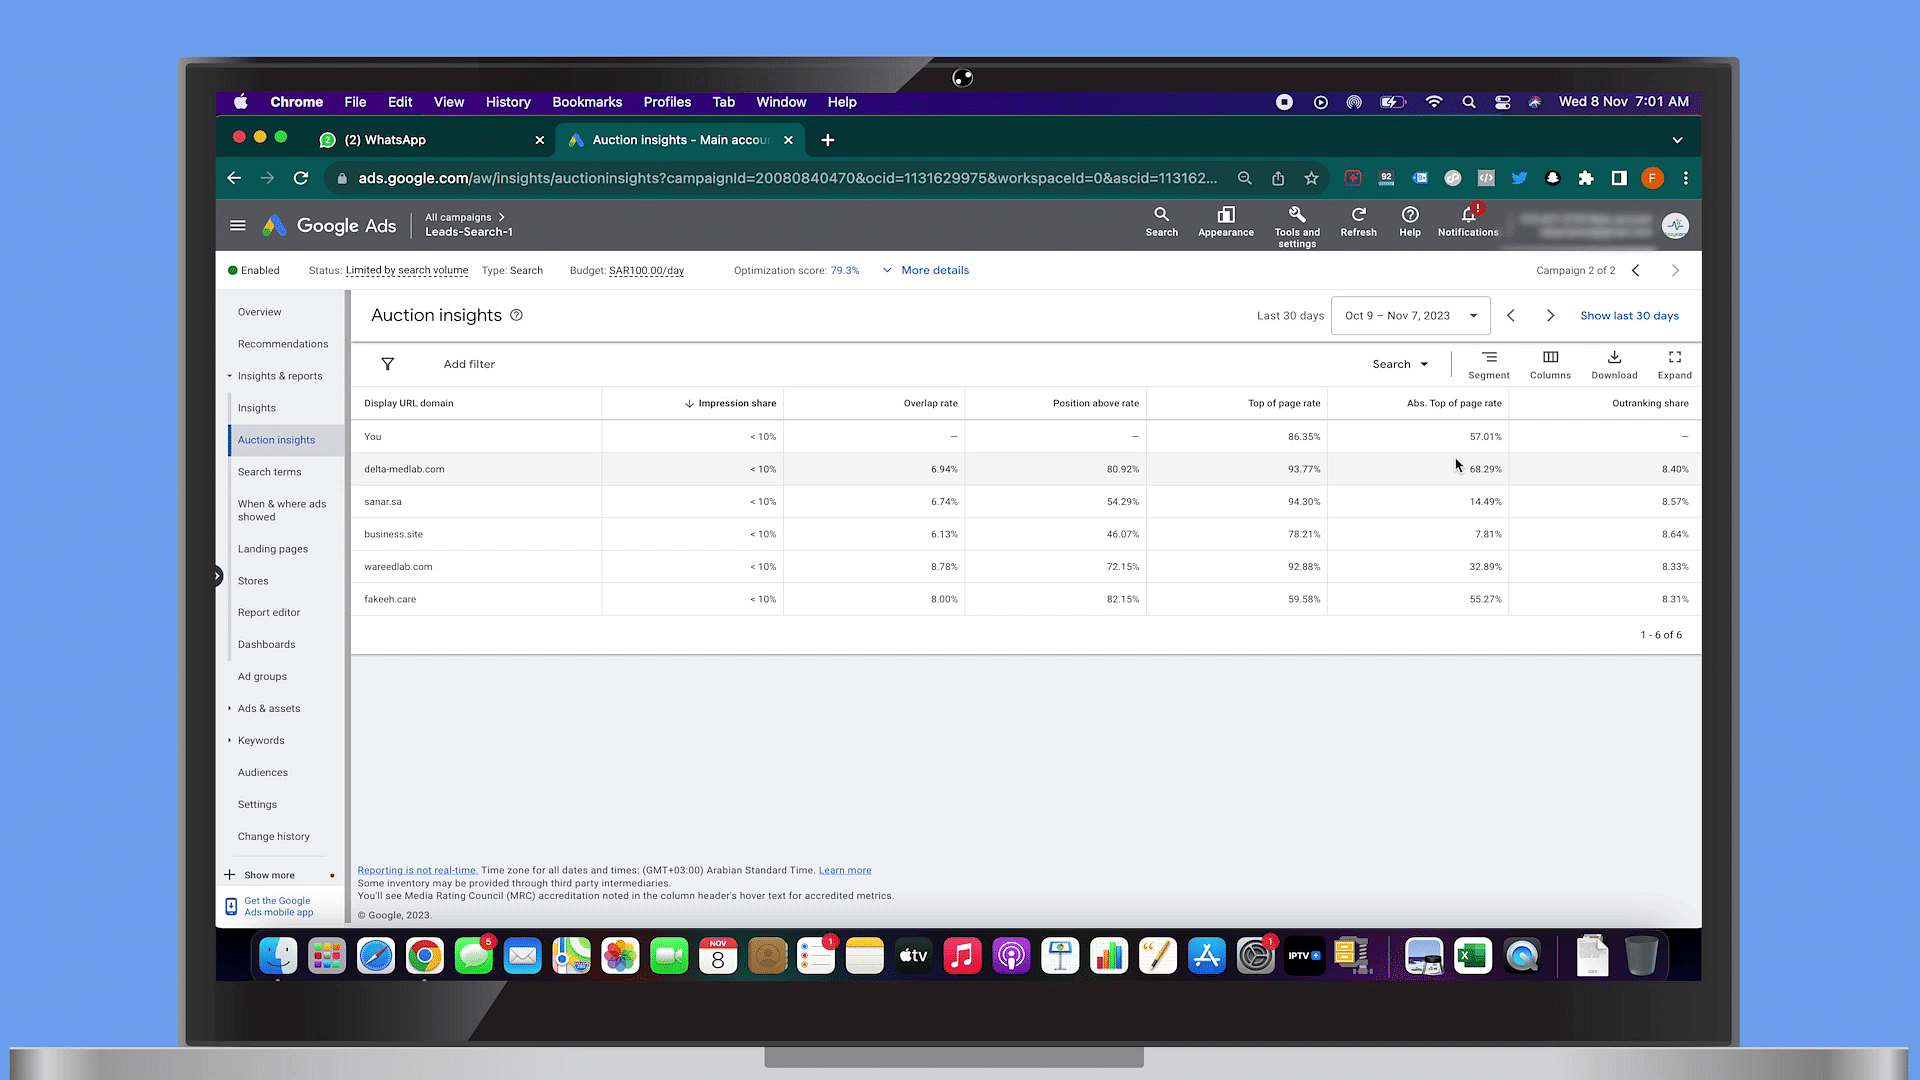Open Finder from the dock
The height and width of the screenshot is (1080, 1920).
[x=278, y=956]
